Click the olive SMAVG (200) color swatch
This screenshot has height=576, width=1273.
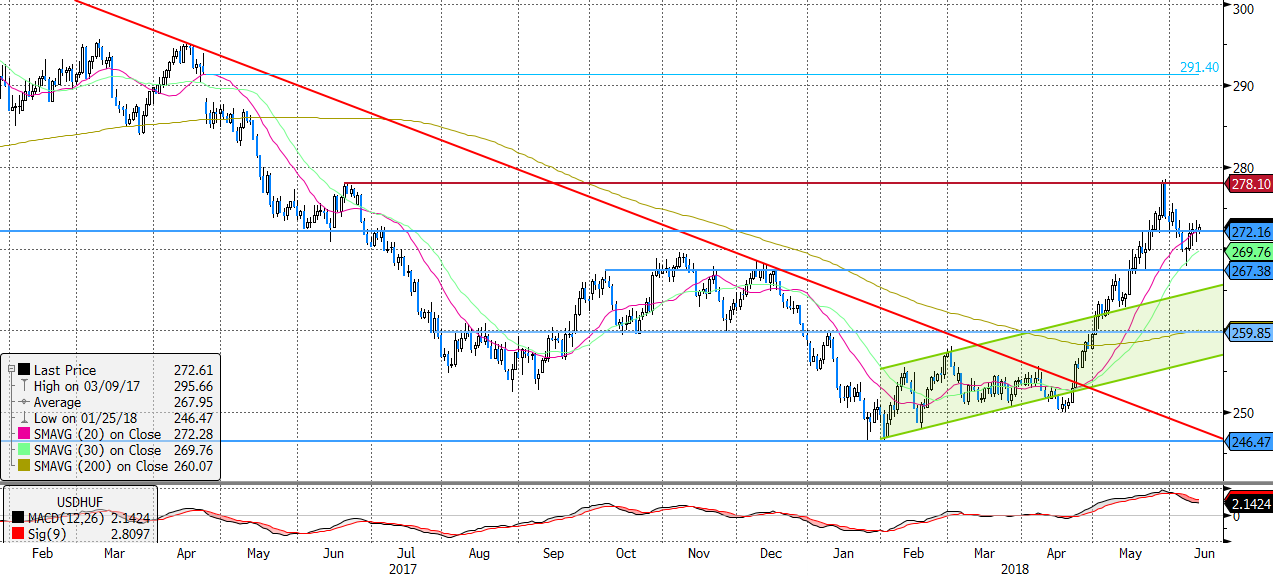pos(24,466)
